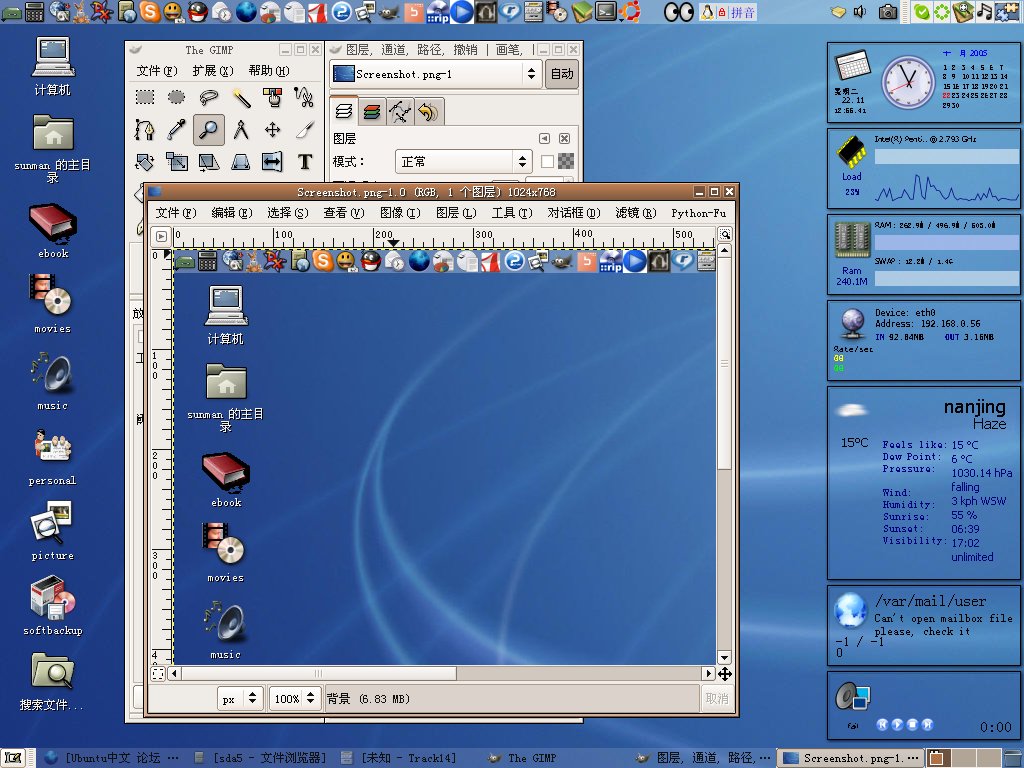Select the Select By Color tool
1024x768 pixels.
(273, 97)
